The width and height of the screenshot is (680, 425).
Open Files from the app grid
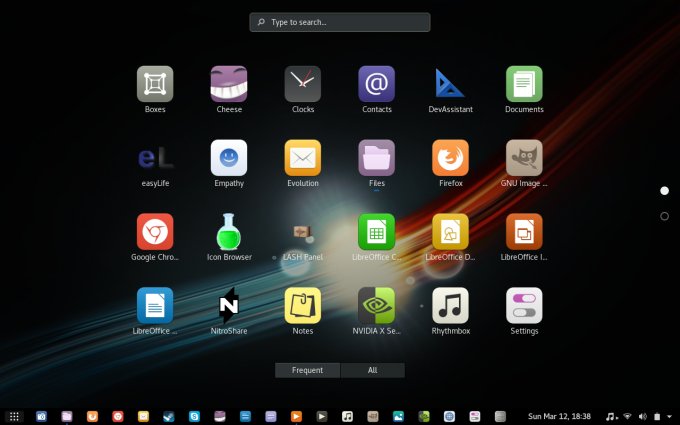point(376,158)
